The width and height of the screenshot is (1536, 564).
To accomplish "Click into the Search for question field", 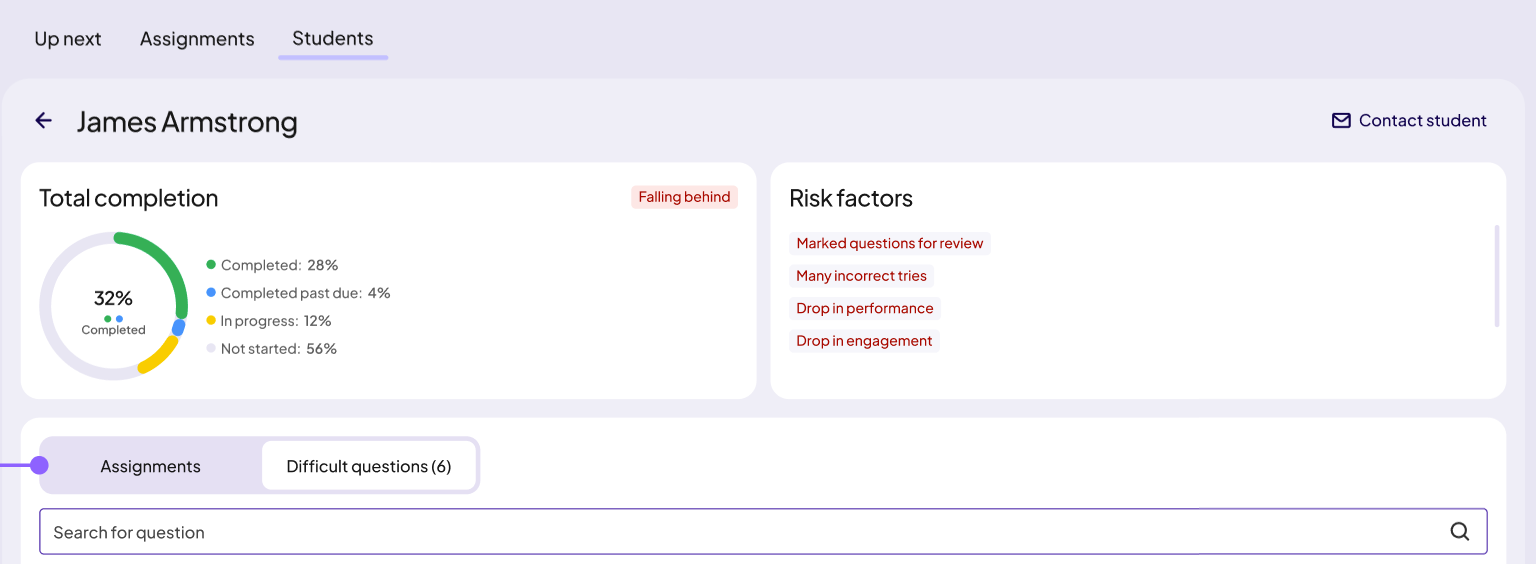I will (763, 532).
